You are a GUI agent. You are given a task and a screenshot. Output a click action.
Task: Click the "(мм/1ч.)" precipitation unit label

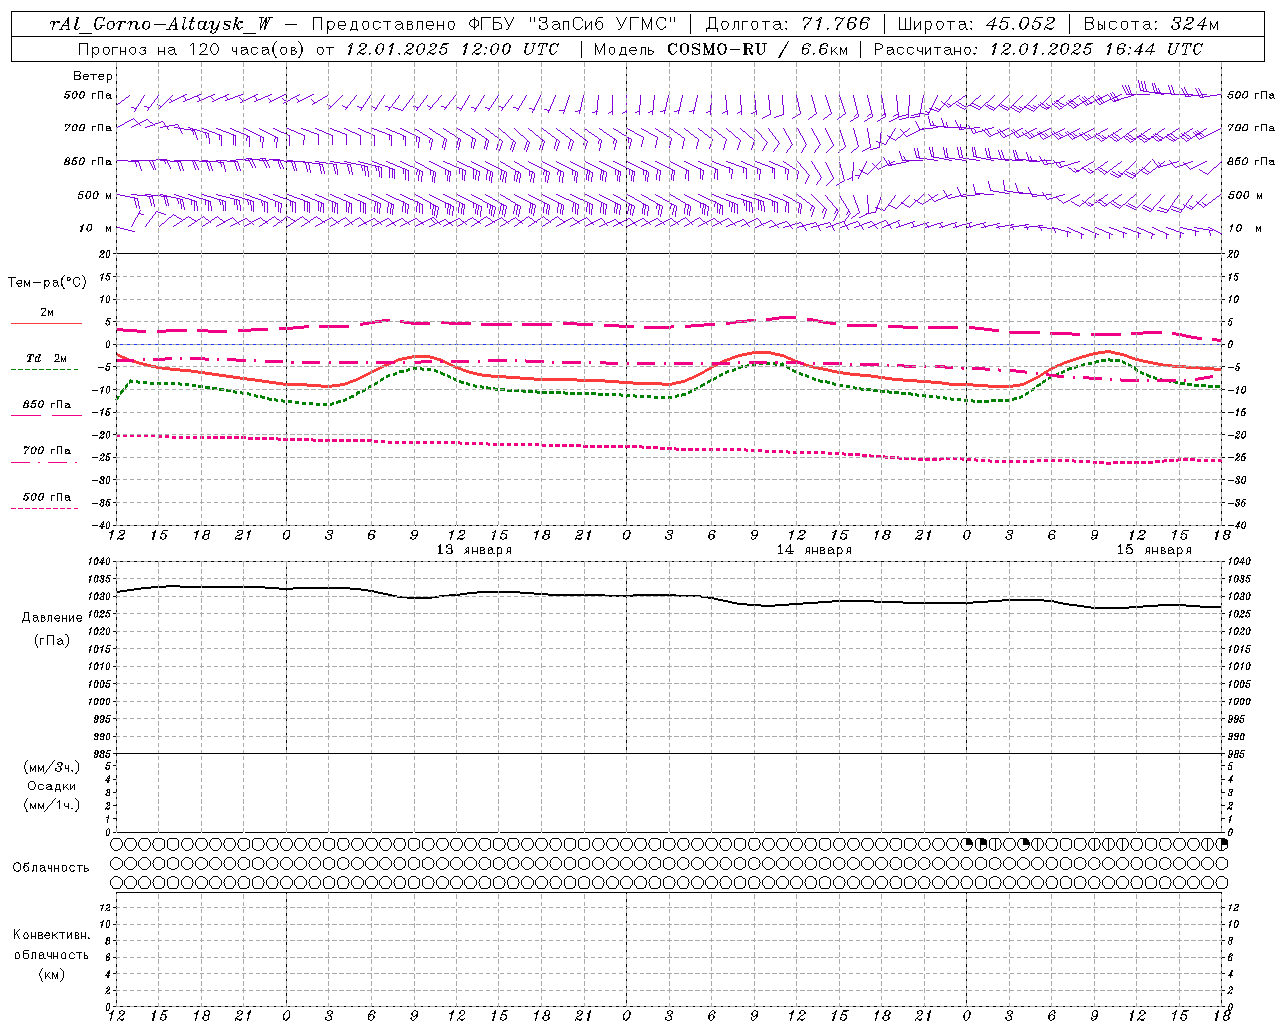coord(52,805)
